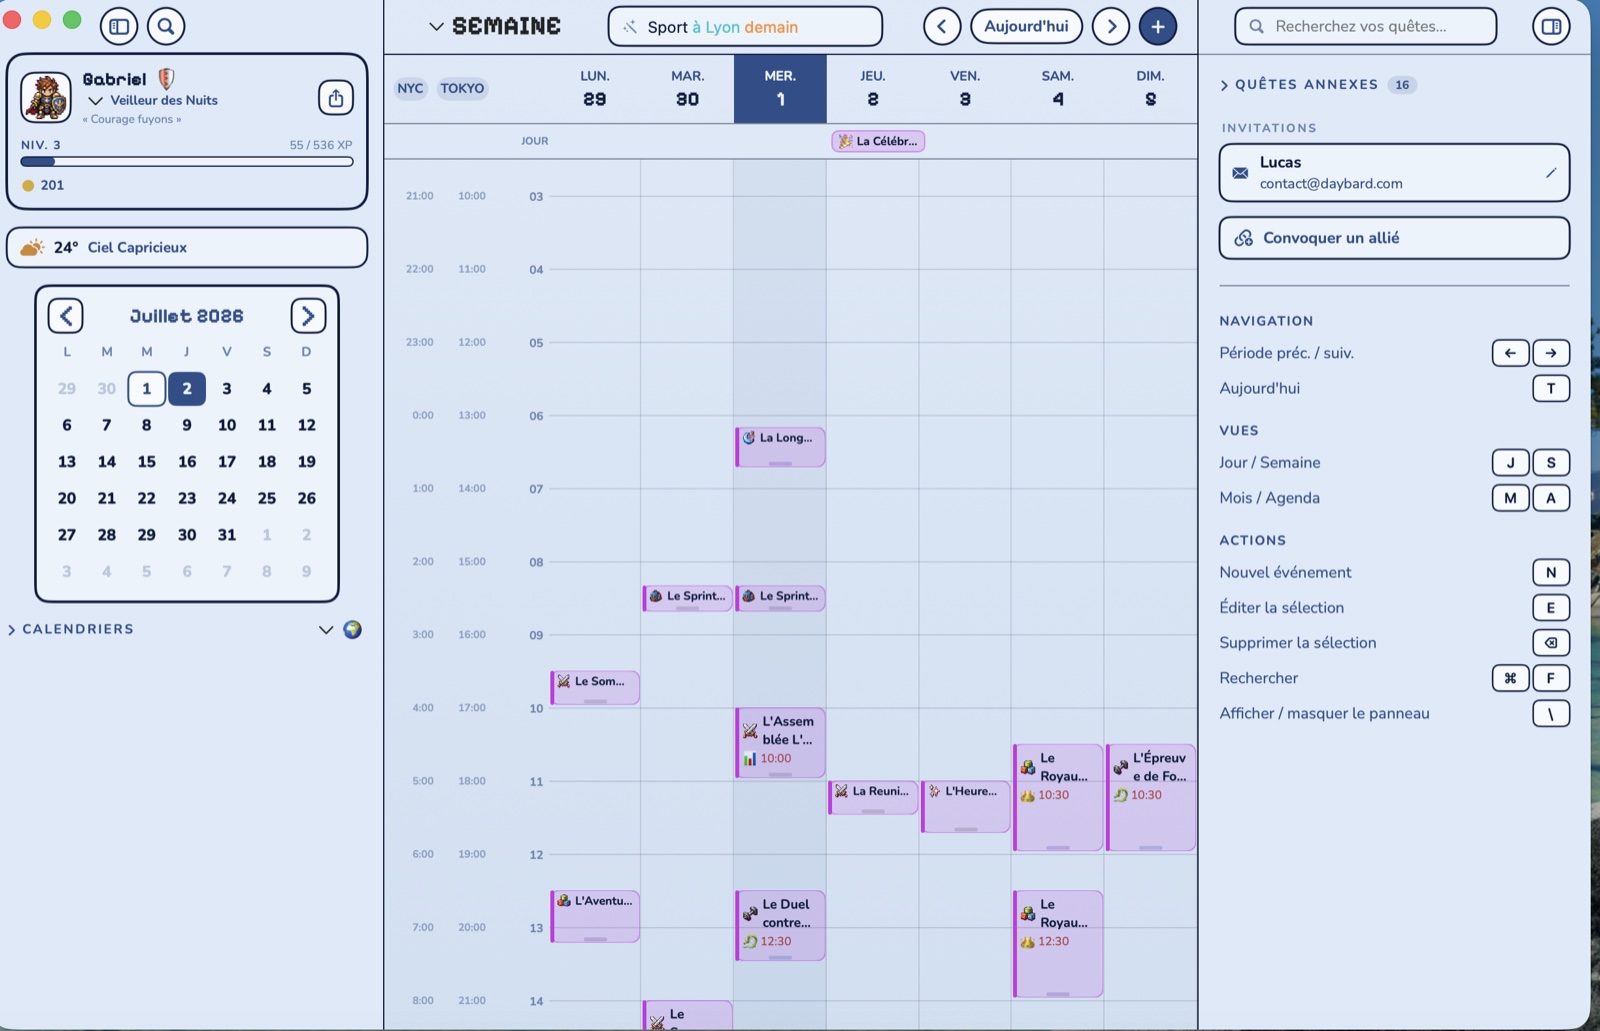Screen dimensions: 1600x1031
Task: Select the SAM. 4 day column header
Action: click(1057, 88)
